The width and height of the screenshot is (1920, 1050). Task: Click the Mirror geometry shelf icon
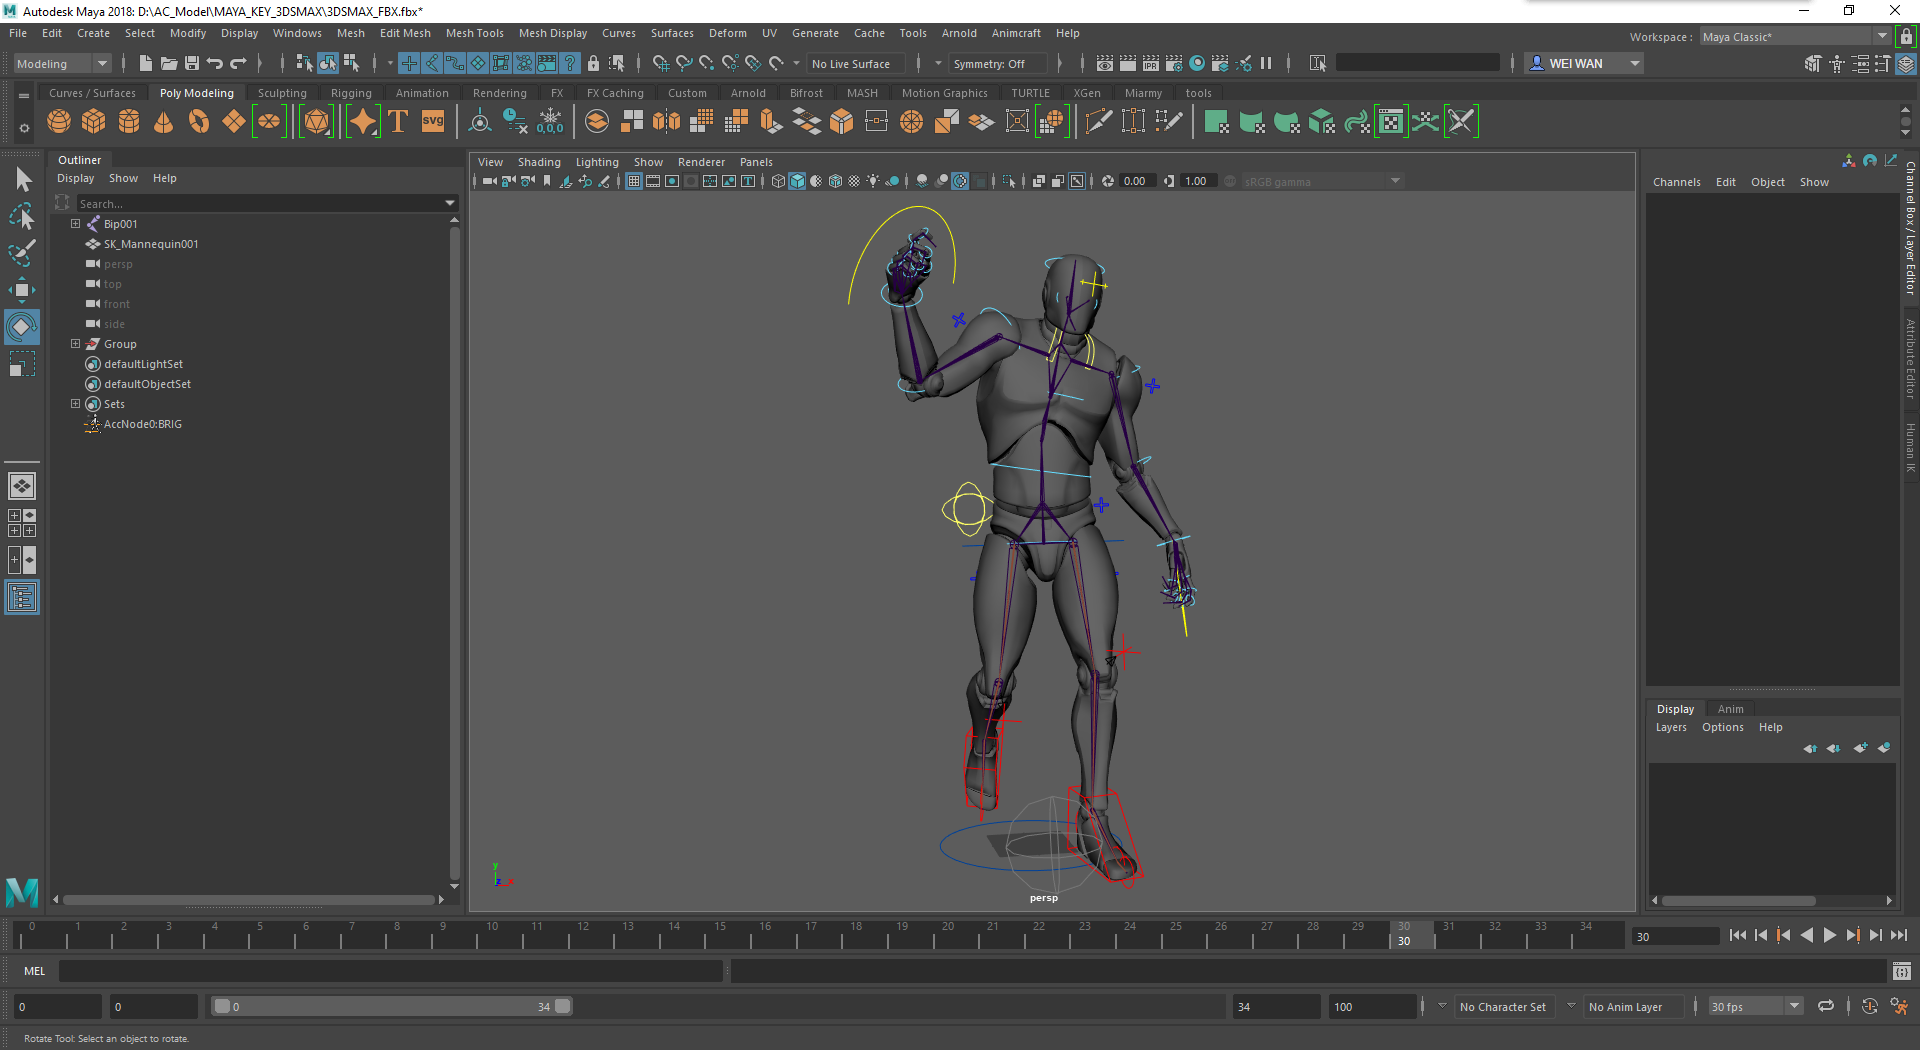click(x=666, y=122)
